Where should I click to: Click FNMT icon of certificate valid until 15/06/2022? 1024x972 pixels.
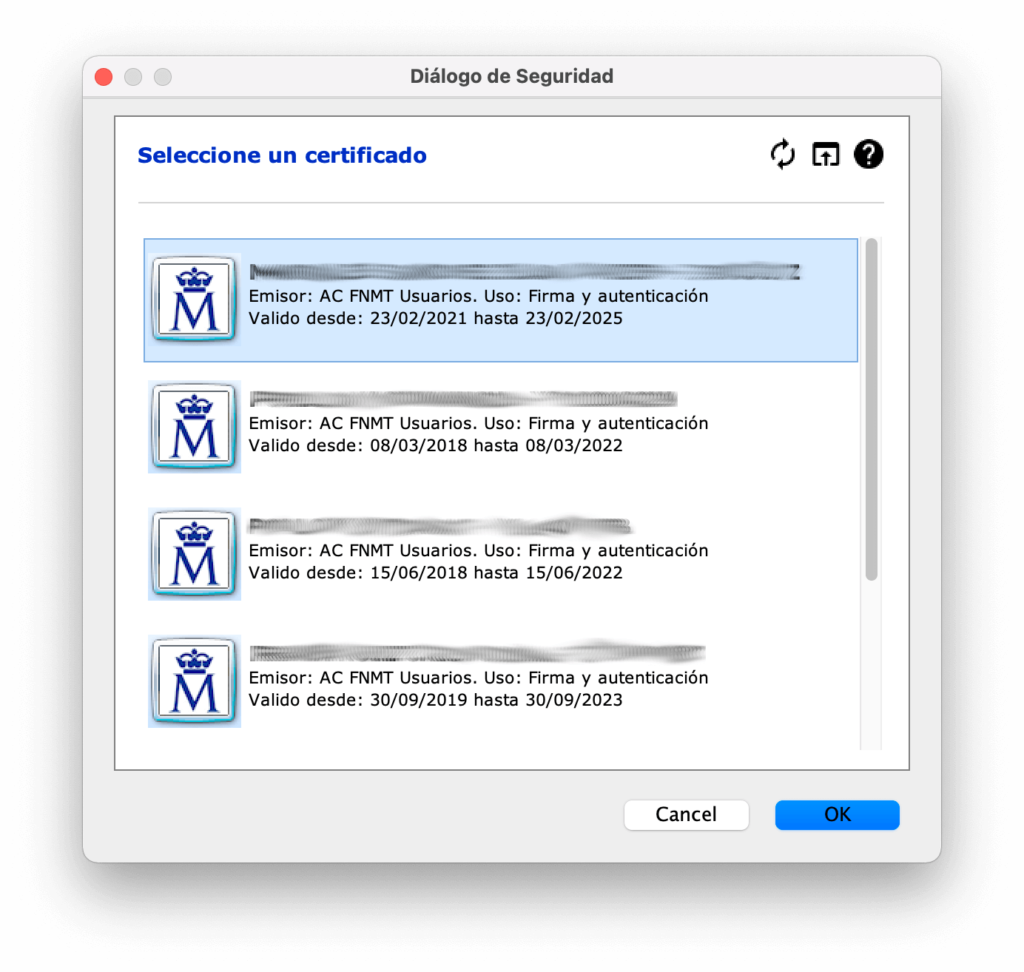(194, 554)
